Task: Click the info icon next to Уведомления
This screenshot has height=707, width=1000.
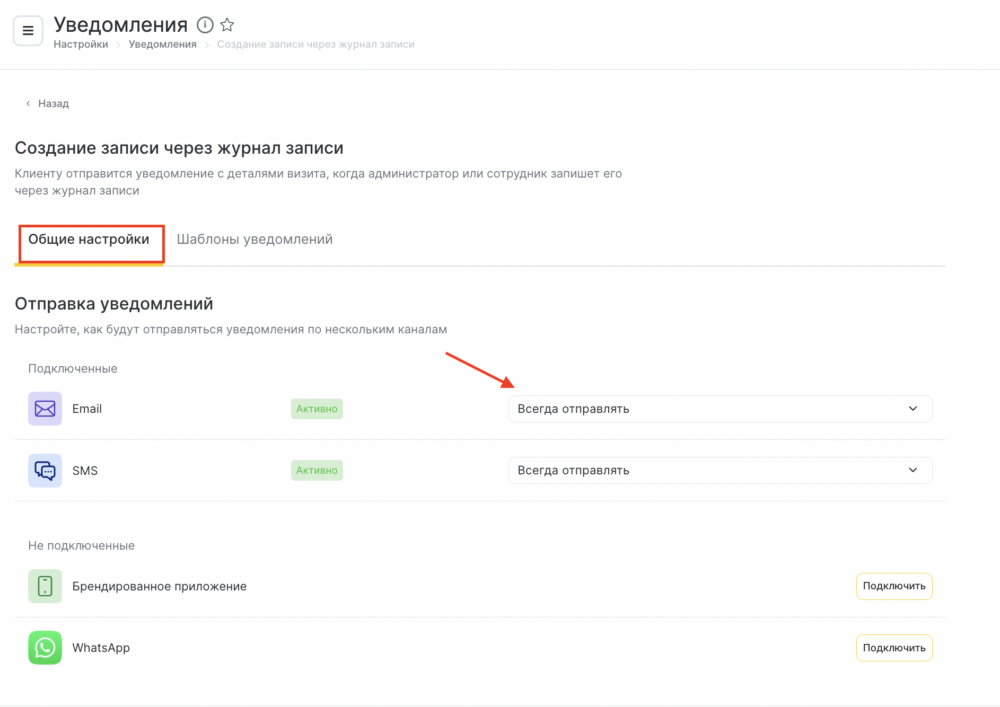Action: tap(205, 25)
